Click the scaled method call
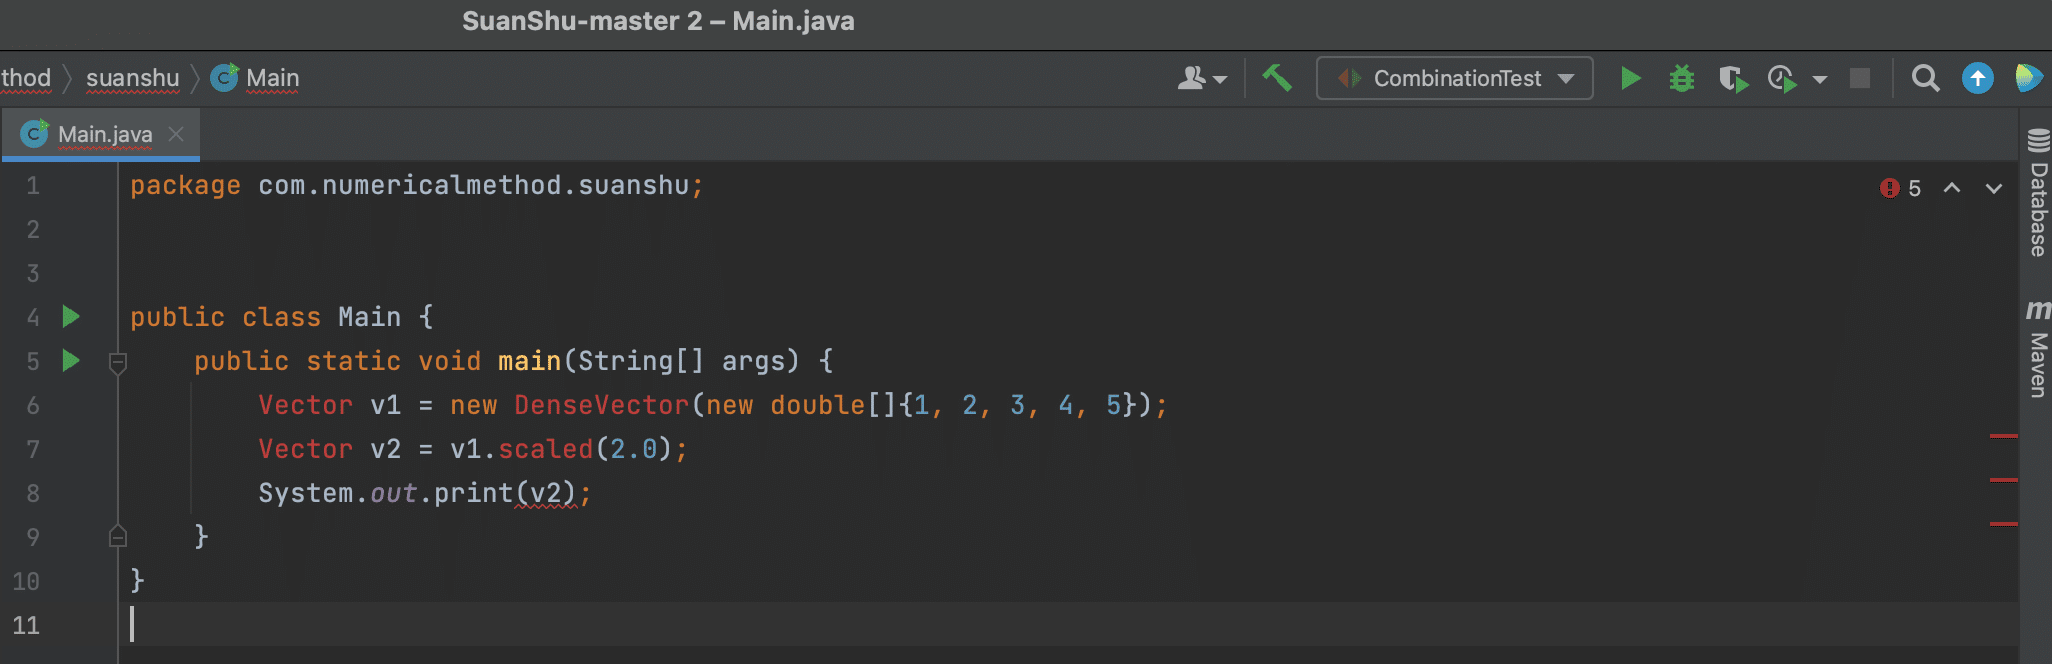Screen dimensions: 2052x664 545,449
